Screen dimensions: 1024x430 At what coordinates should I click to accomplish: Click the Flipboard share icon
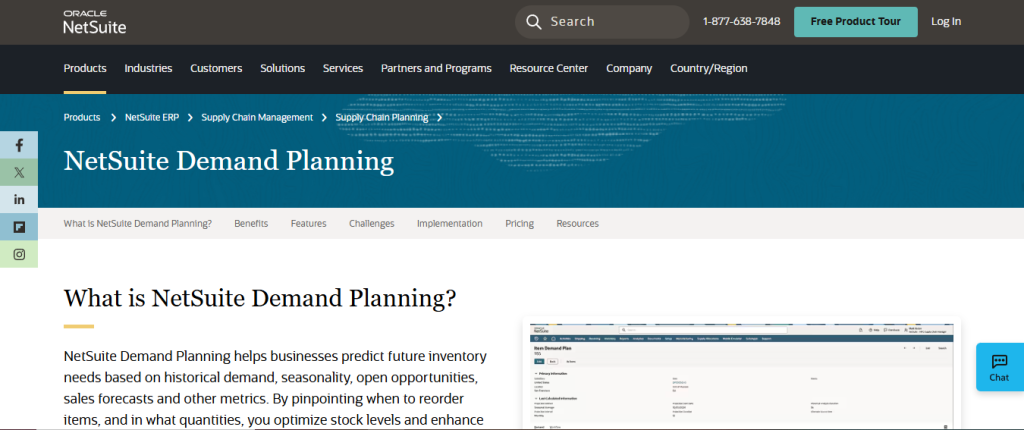19,227
